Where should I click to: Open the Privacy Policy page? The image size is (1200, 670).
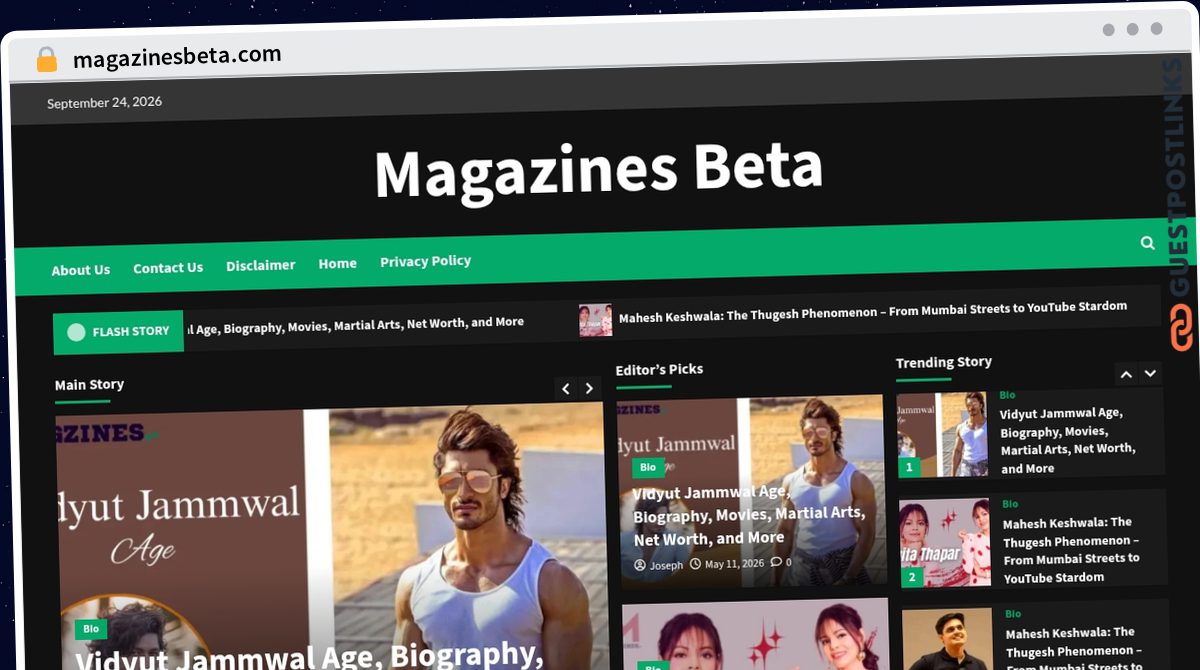click(x=425, y=261)
